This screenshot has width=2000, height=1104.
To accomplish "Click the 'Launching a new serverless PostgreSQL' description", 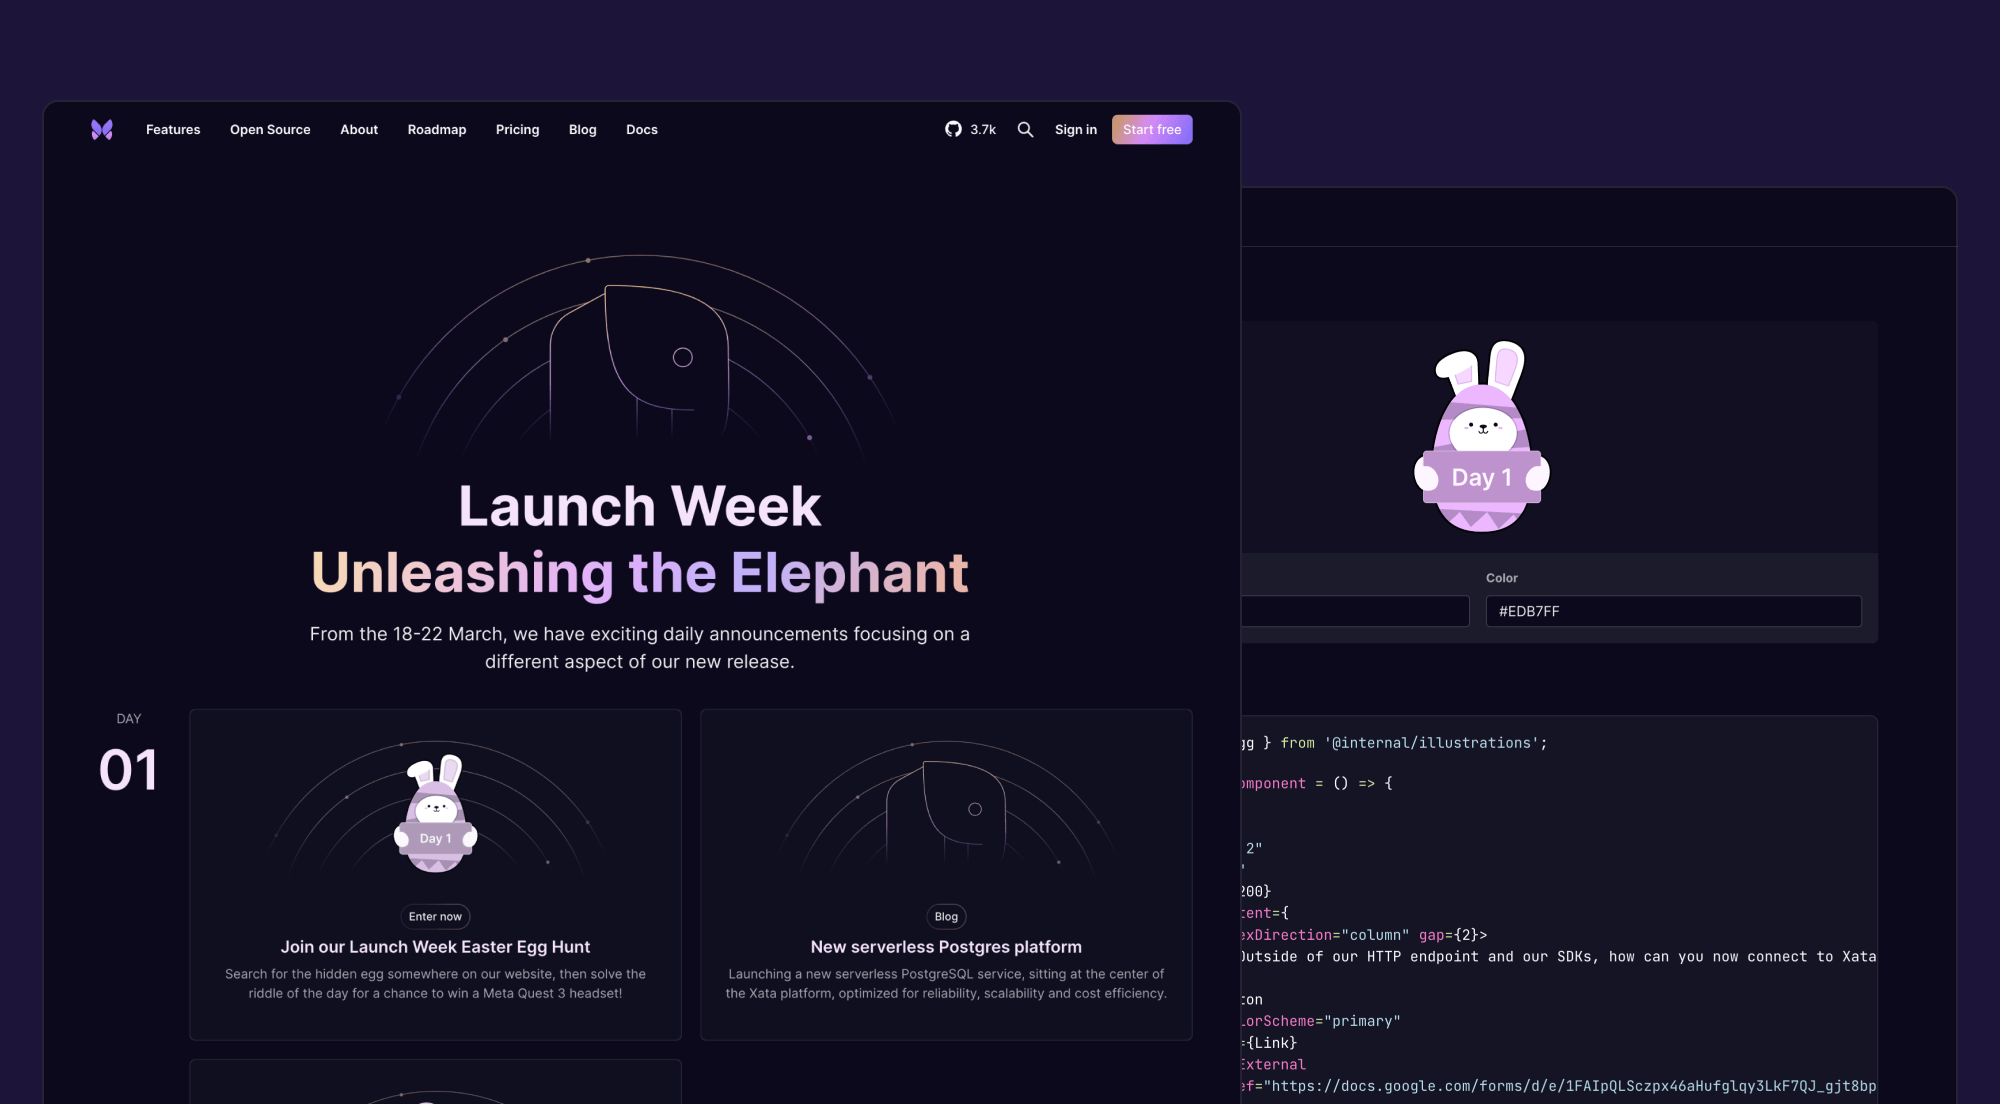I will tap(946, 984).
